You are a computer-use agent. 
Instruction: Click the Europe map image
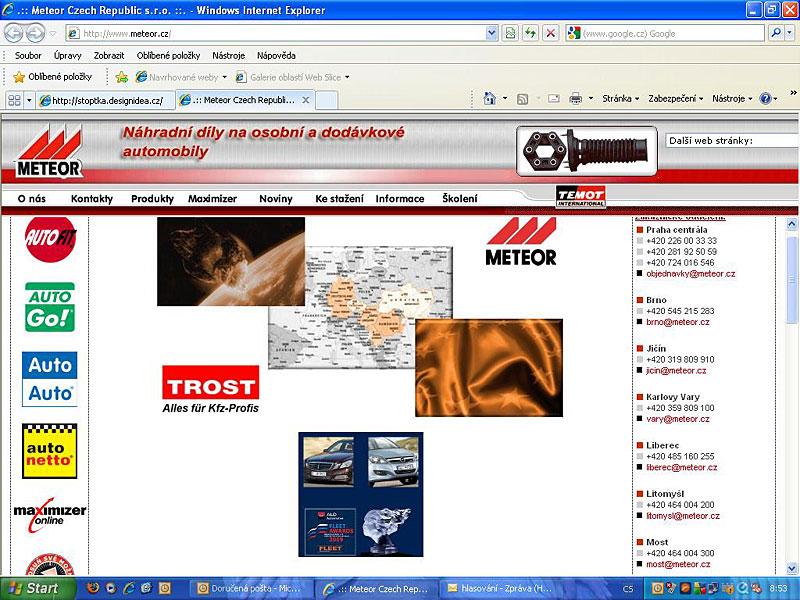tap(360, 308)
